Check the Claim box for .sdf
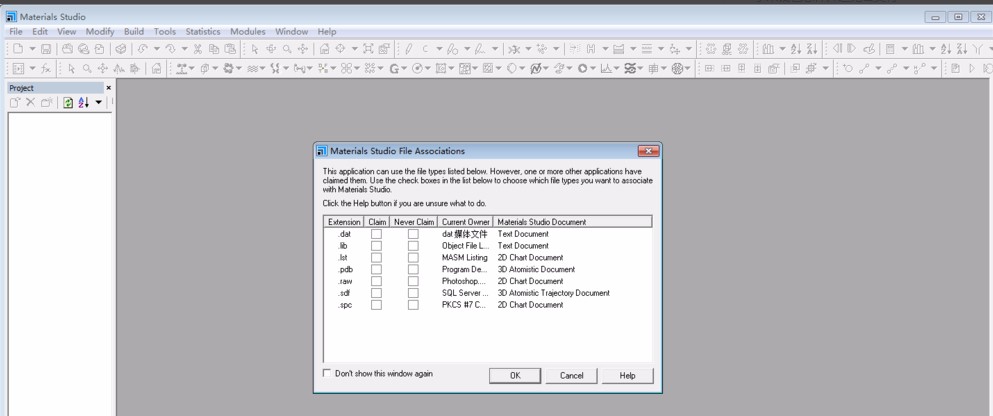 click(376, 293)
